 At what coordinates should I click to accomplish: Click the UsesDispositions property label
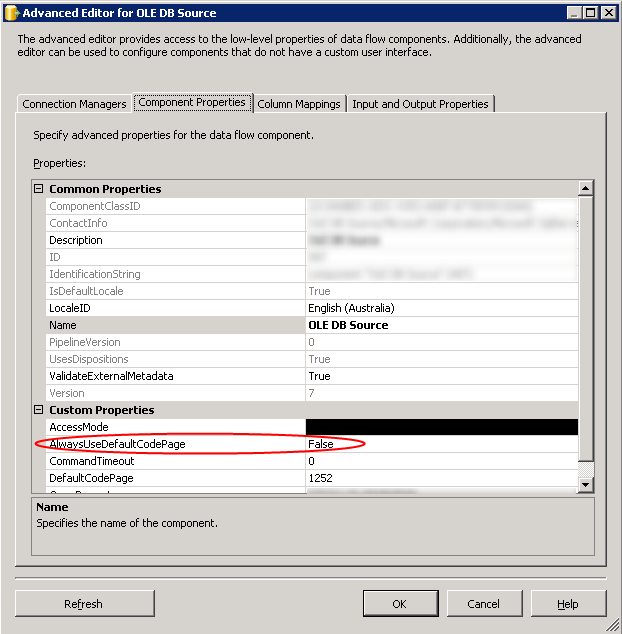pyautogui.click(x=89, y=359)
